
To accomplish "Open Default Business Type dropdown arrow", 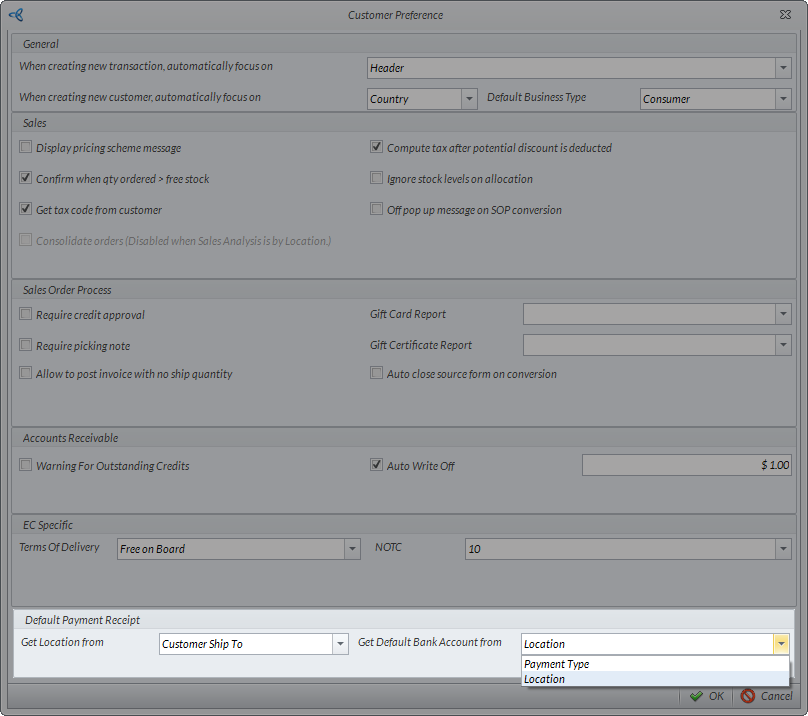I will (782, 99).
